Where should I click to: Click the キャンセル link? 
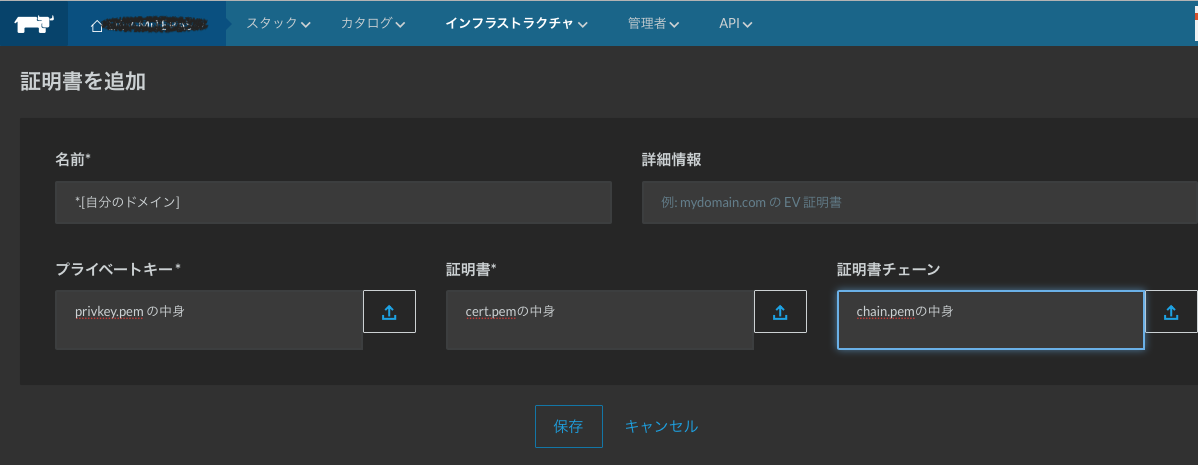(662, 426)
